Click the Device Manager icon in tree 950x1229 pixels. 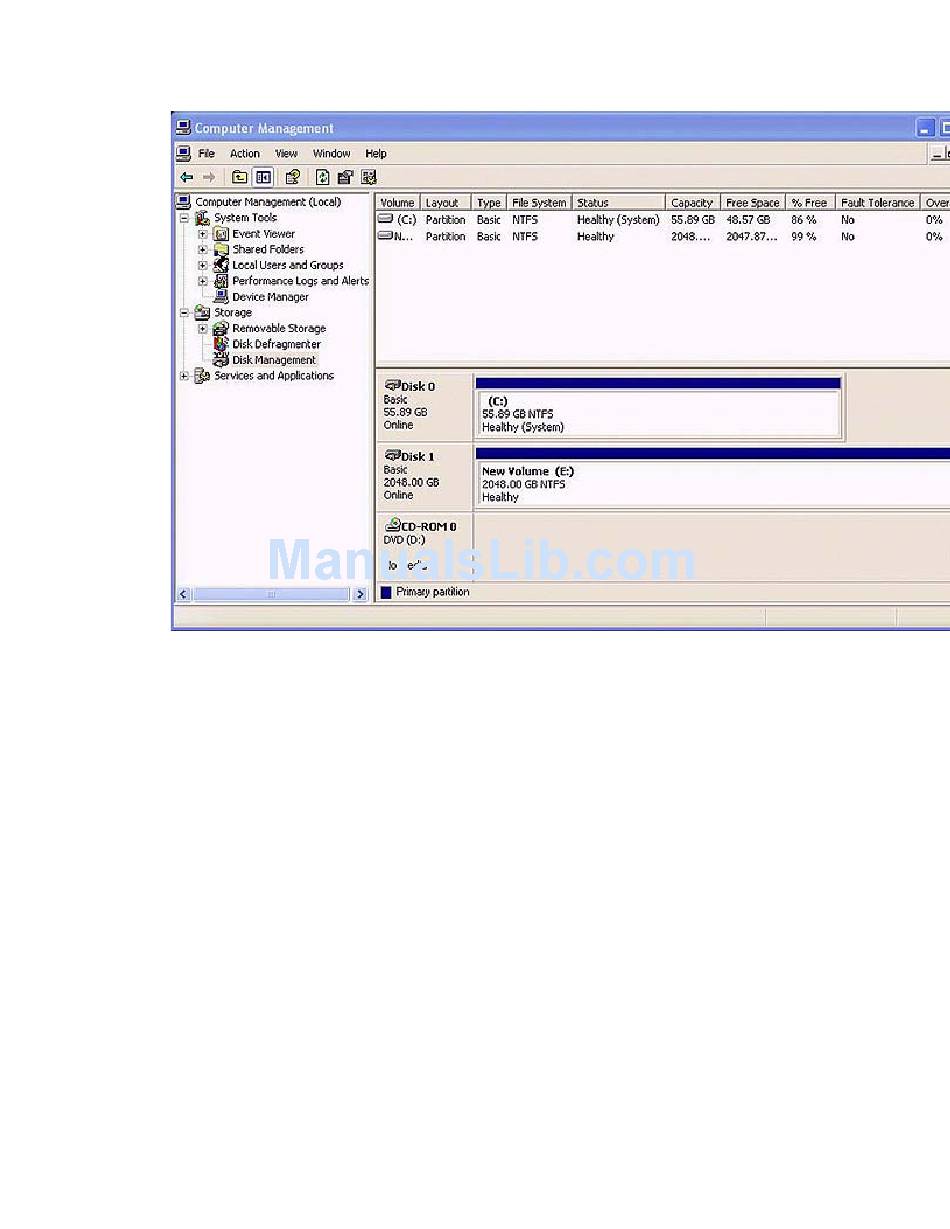pyautogui.click(x=222, y=297)
